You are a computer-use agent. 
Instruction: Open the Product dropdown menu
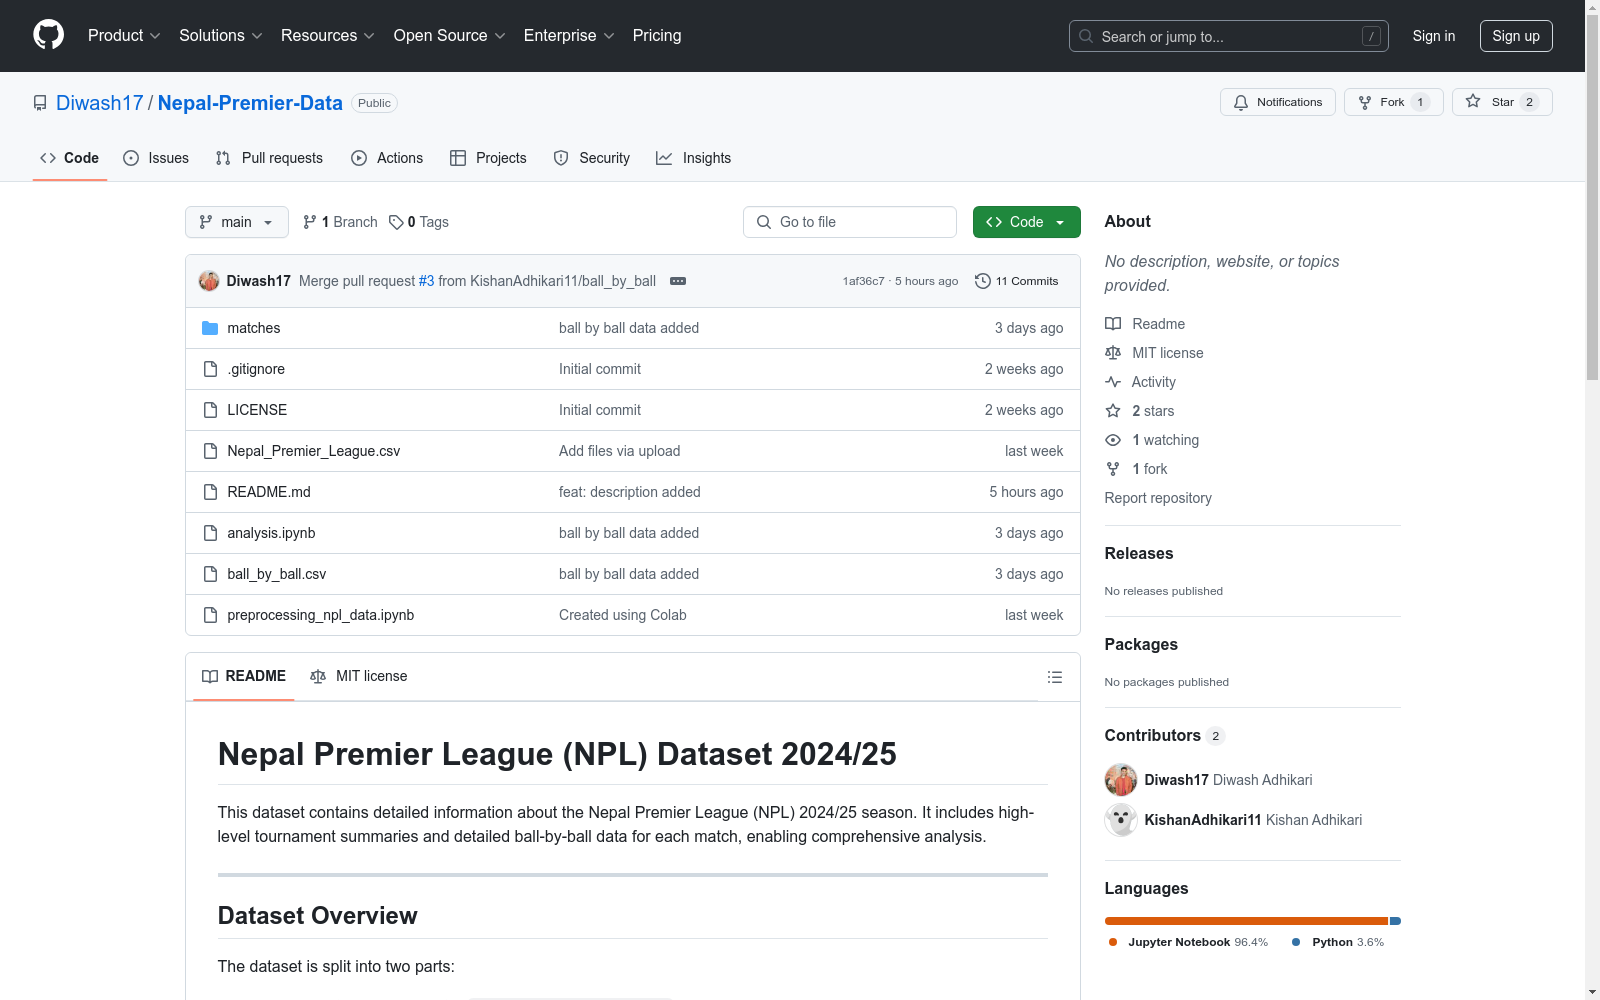pos(124,36)
